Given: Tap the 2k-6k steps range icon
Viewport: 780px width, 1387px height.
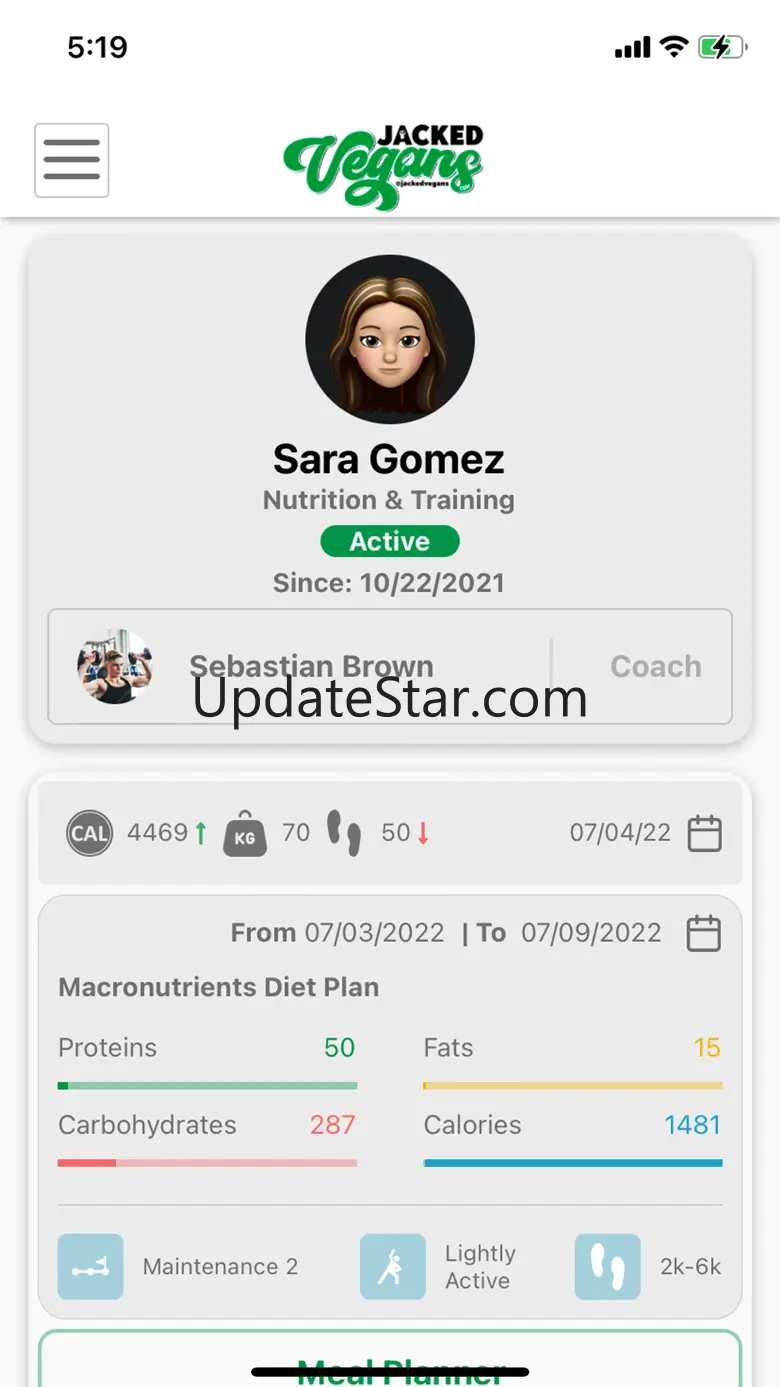Looking at the screenshot, I should click(x=608, y=1266).
